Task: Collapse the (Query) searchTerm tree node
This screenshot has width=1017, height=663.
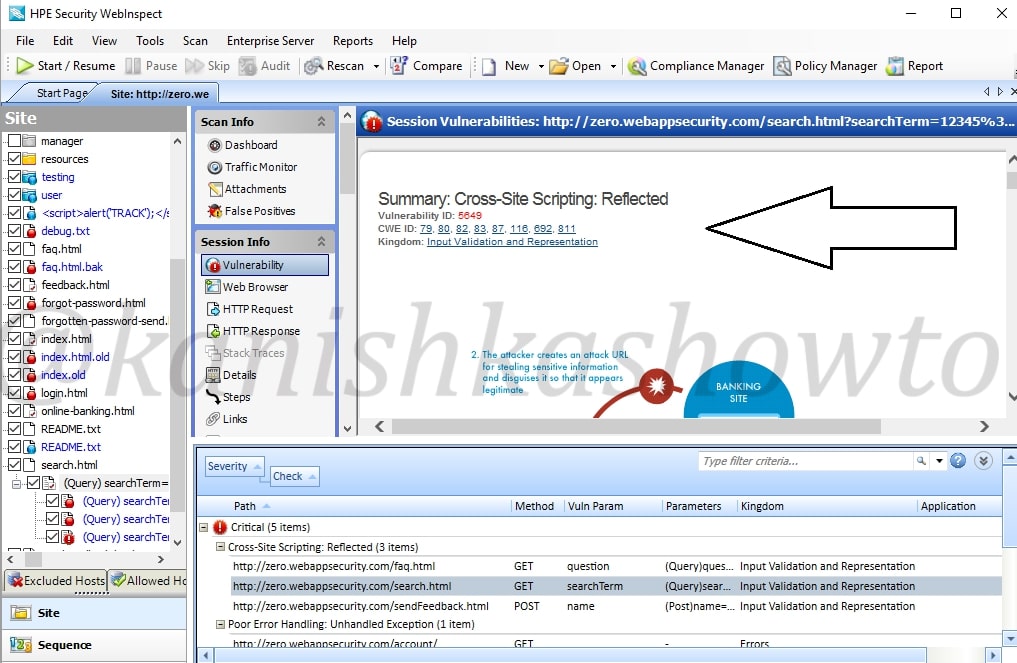Action: click(x=16, y=483)
